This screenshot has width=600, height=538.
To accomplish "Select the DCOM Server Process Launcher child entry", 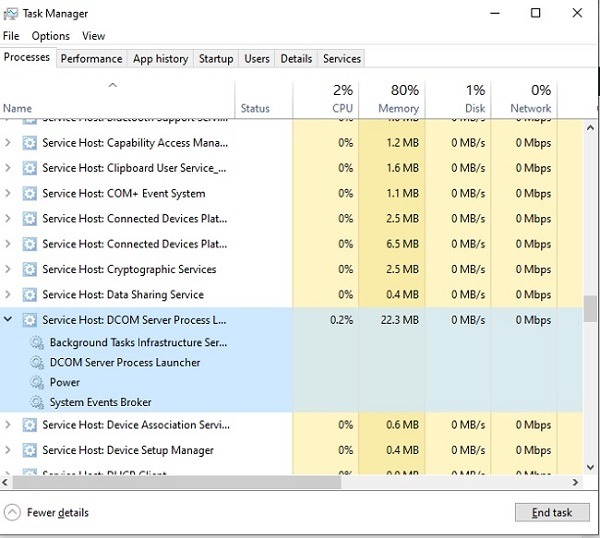I will 125,362.
